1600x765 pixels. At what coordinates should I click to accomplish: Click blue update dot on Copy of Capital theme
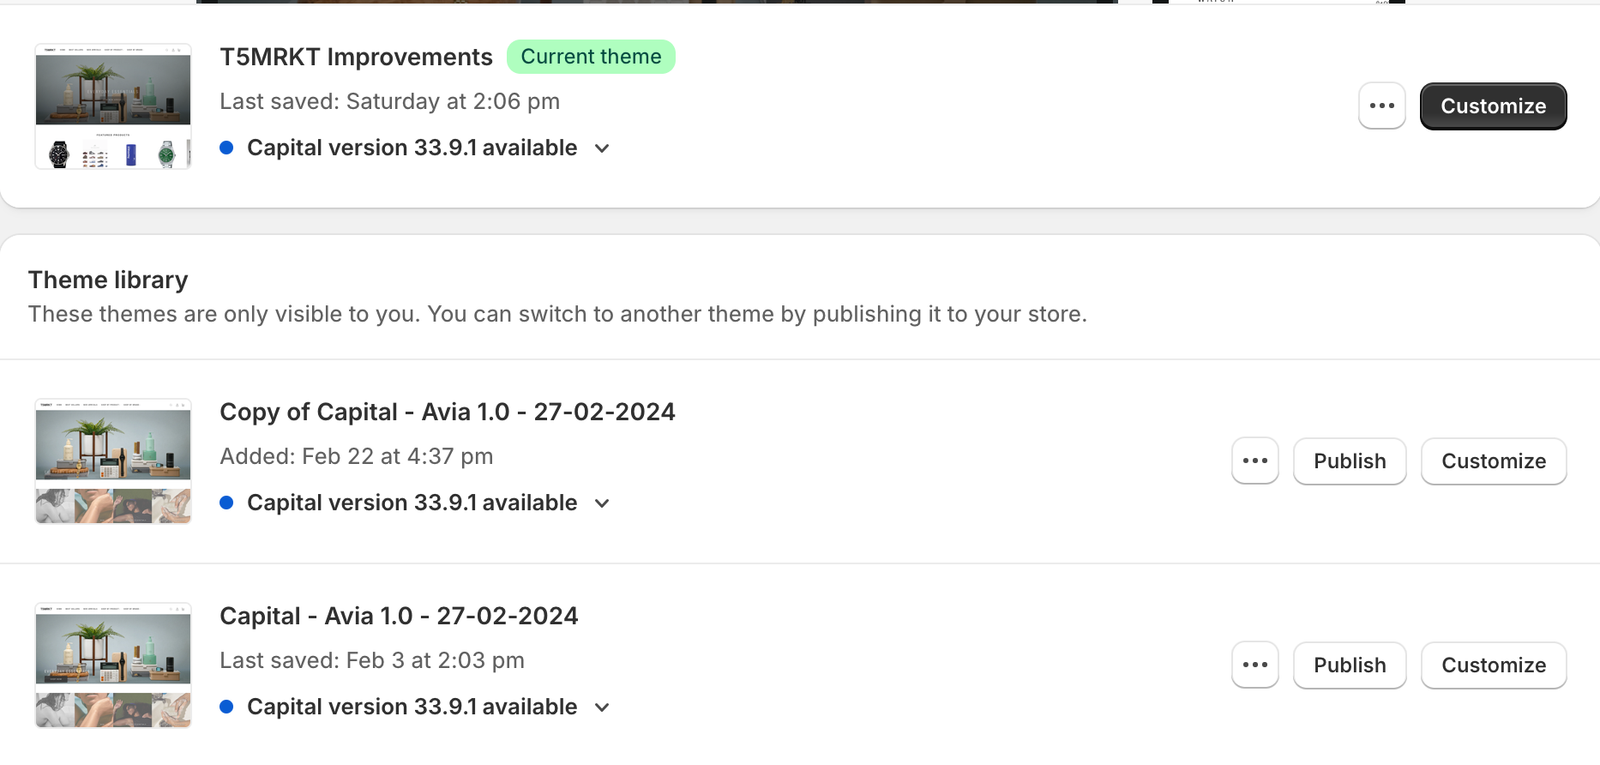pos(227,503)
